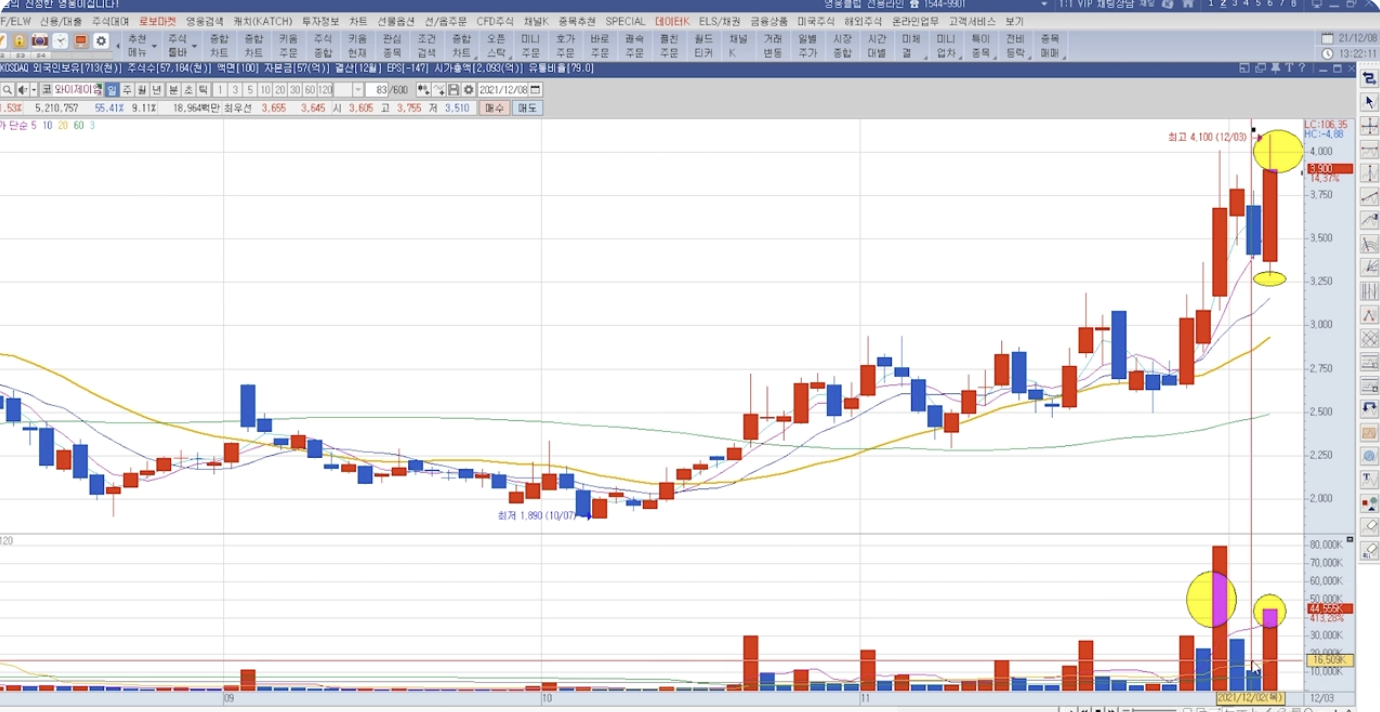The image size is (1380, 712).
Task: Open the calendar picker beside 2021/12/08
Action: click(535, 90)
